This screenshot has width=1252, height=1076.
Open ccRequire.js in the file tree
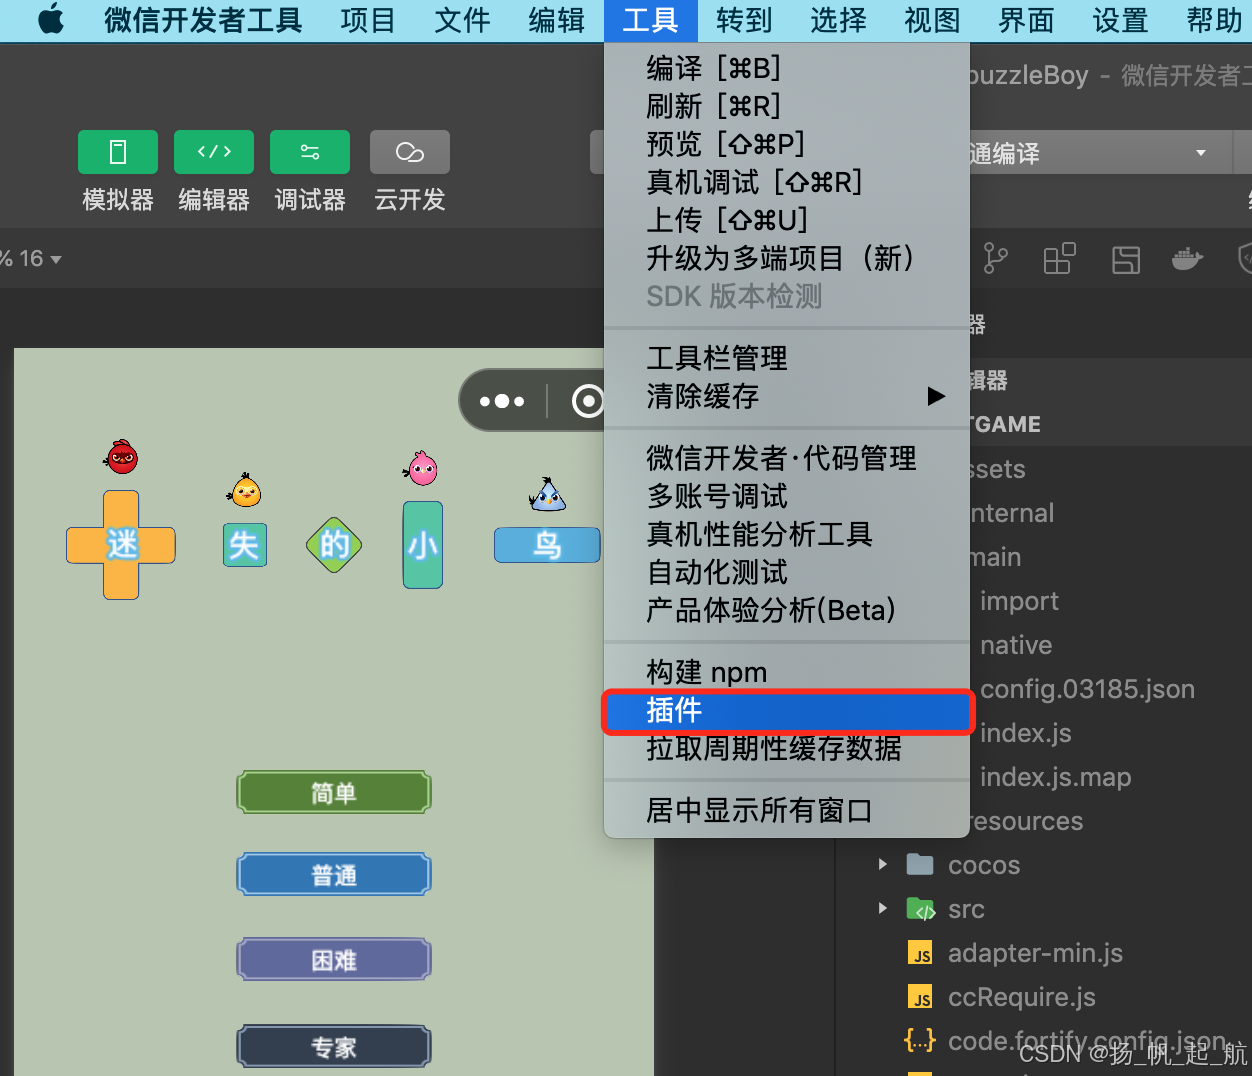click(x=1021, y=997)
